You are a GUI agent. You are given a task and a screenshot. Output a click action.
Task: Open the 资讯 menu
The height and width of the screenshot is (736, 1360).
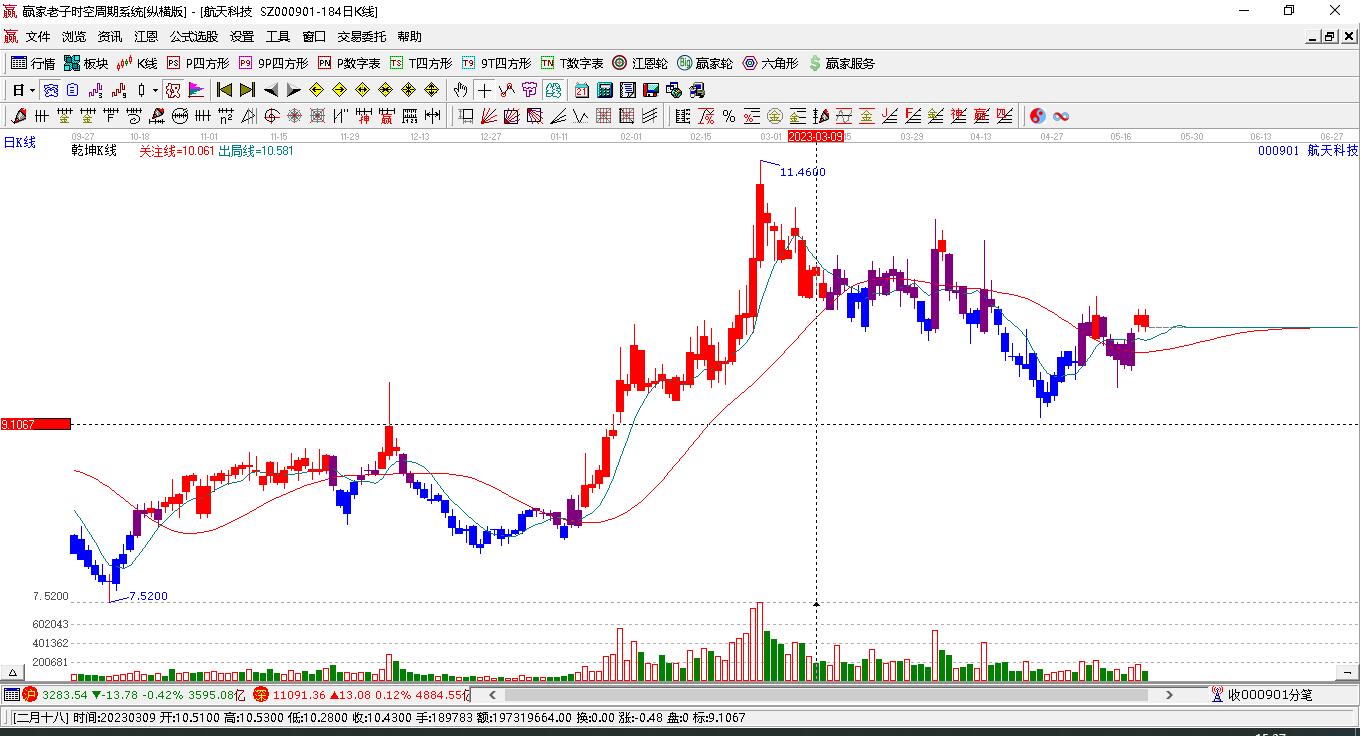[x=110, y=37]
